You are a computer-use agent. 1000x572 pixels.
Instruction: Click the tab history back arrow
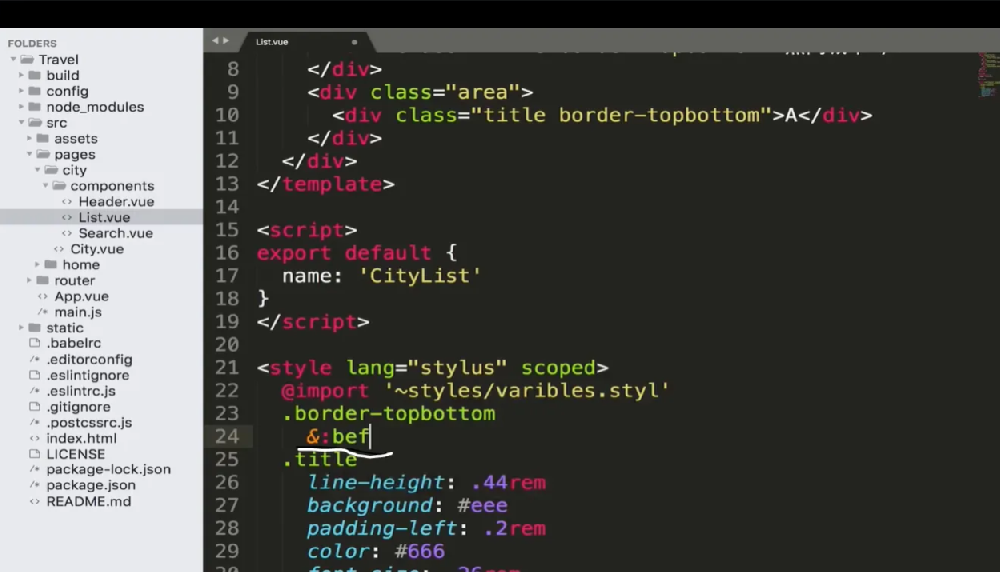[x=215, y=41]
